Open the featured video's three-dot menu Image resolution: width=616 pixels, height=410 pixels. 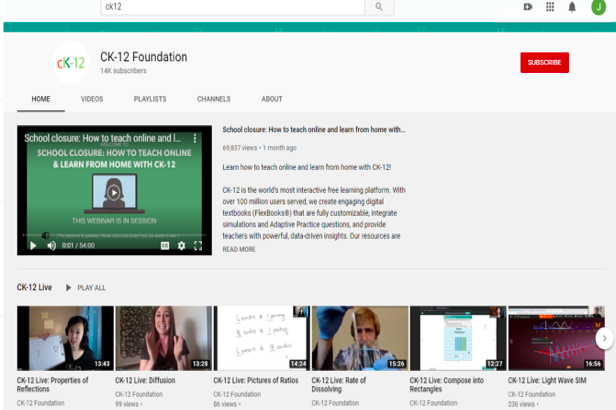(195, 138)
